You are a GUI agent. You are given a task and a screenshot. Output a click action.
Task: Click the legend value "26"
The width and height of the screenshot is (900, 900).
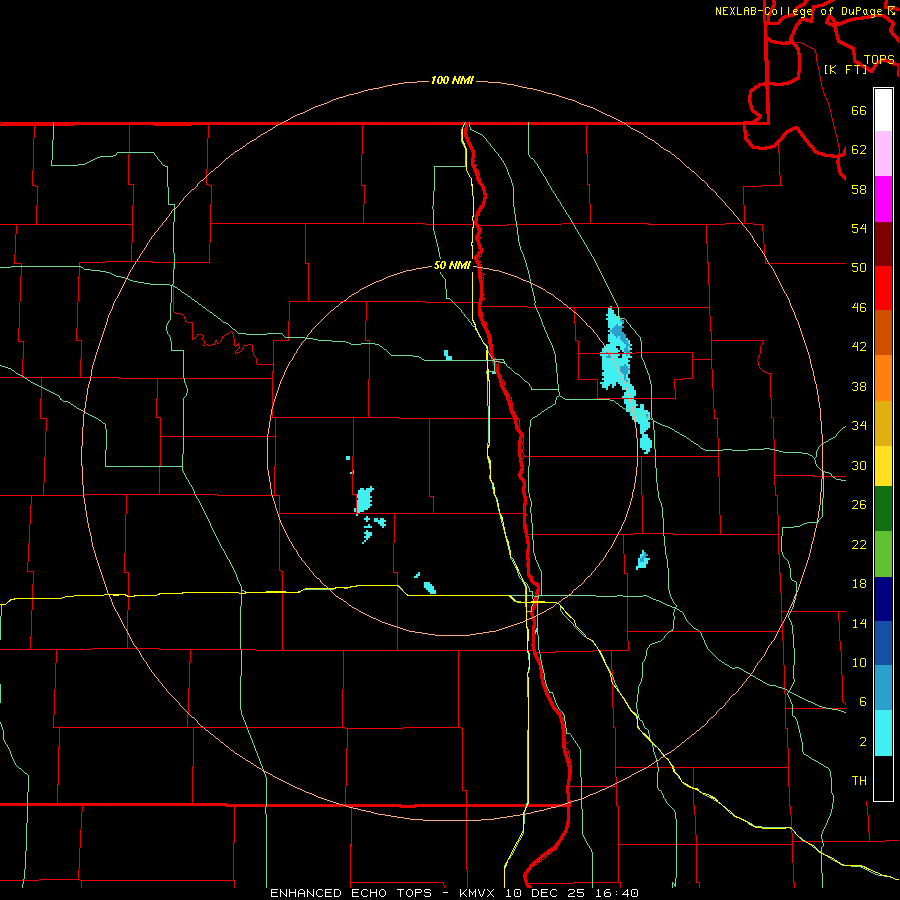pyautogui.click(x=859, y=505)
